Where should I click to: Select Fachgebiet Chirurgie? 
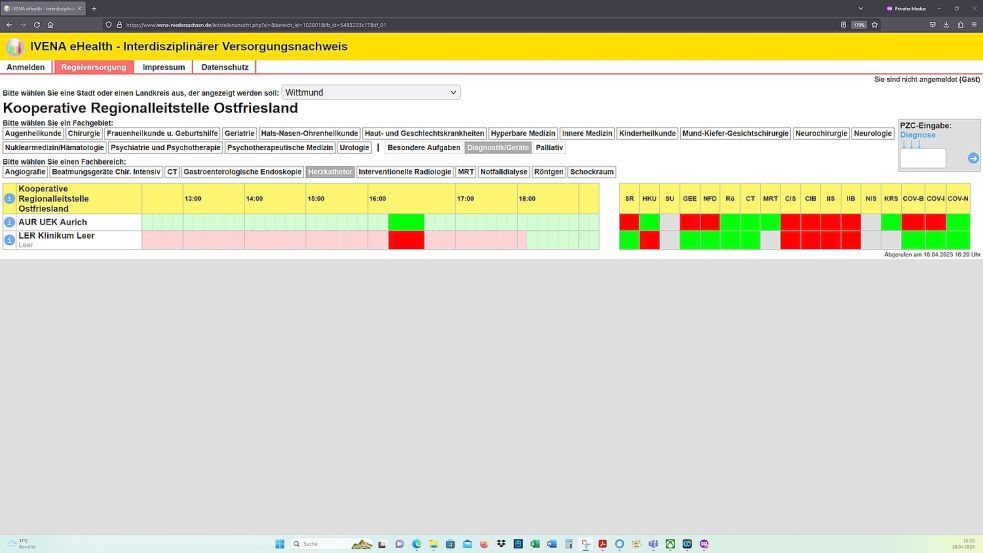click(x=84, y=133)
